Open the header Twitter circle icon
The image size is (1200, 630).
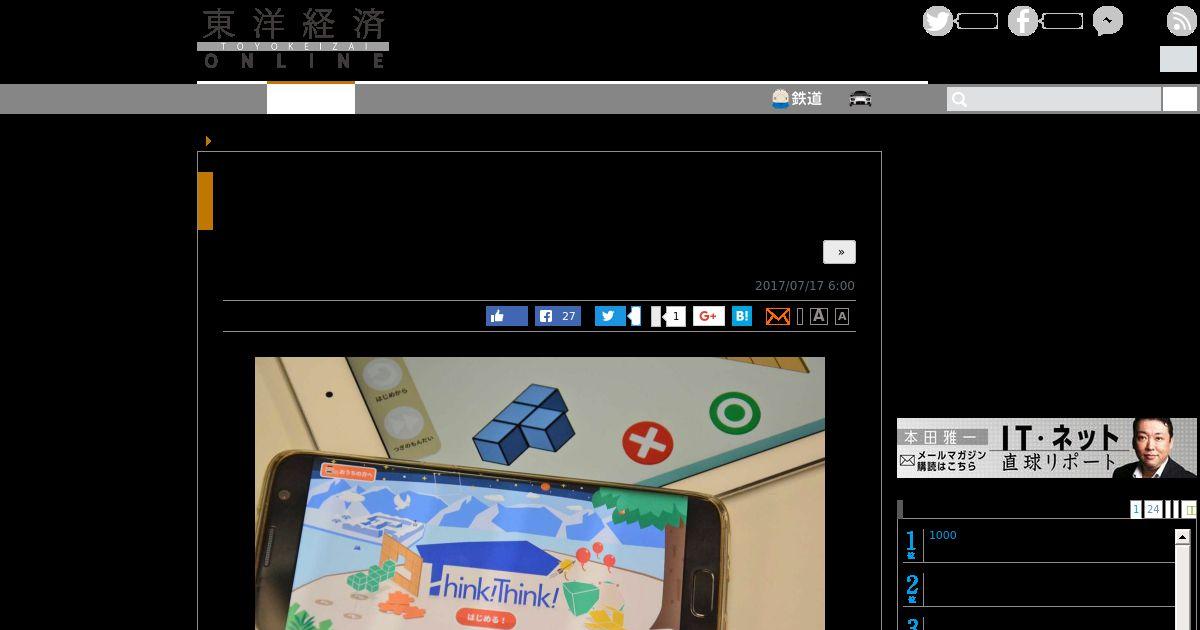click(x=938, y=21)
